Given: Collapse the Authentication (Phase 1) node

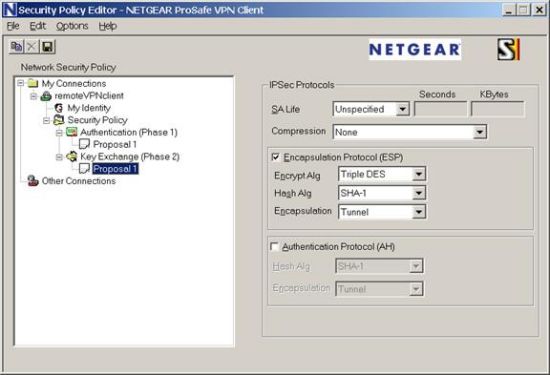Looking at the screenshot, I should click(x=59, y=133).
